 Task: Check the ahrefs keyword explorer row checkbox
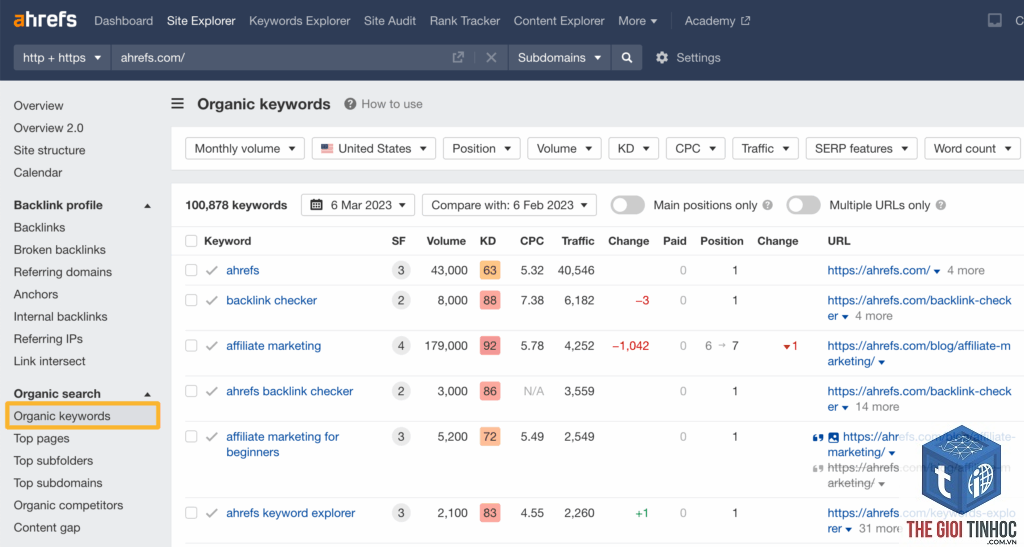pos(191,513)
